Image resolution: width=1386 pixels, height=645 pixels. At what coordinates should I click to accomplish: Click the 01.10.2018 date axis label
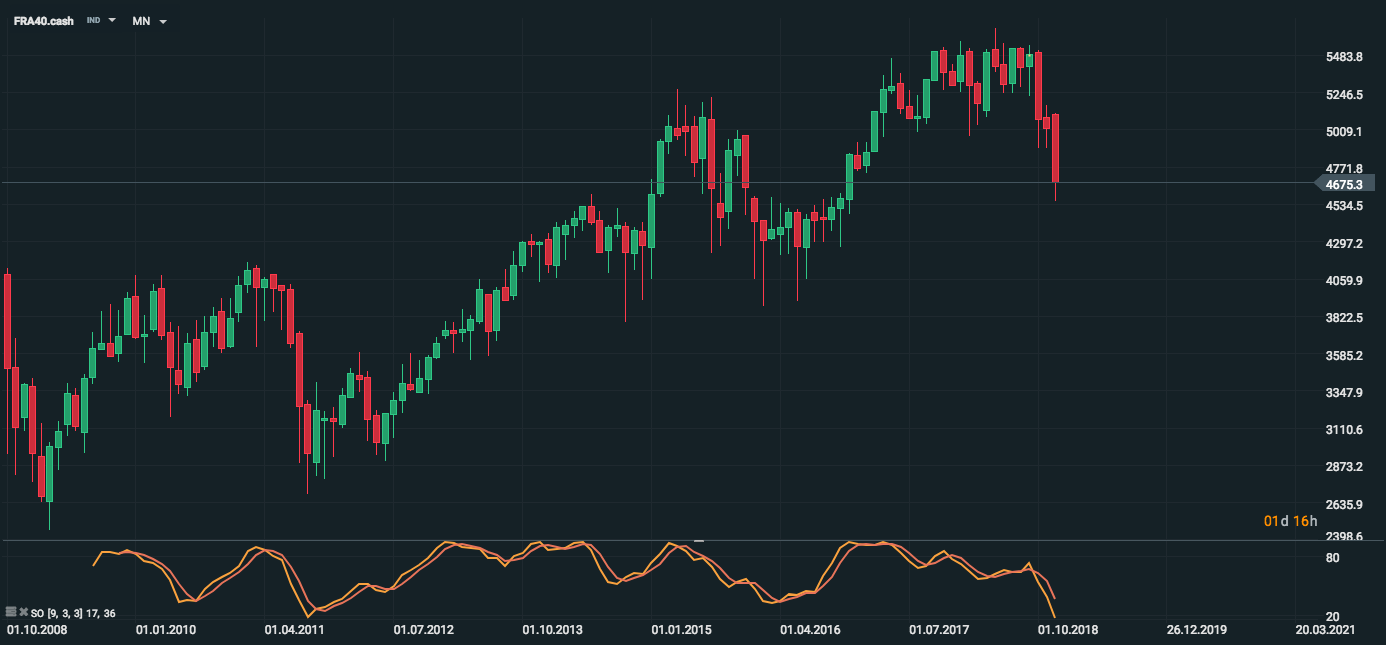click(x=1069, y=631)
